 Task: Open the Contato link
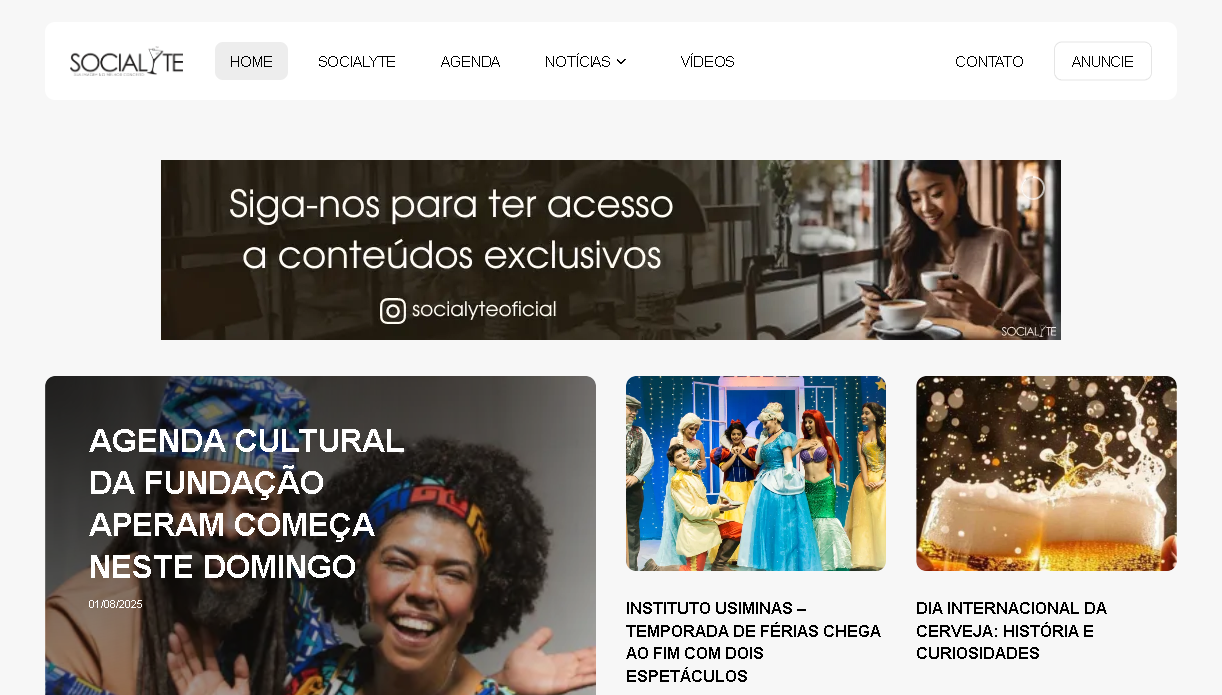point(989,61)
